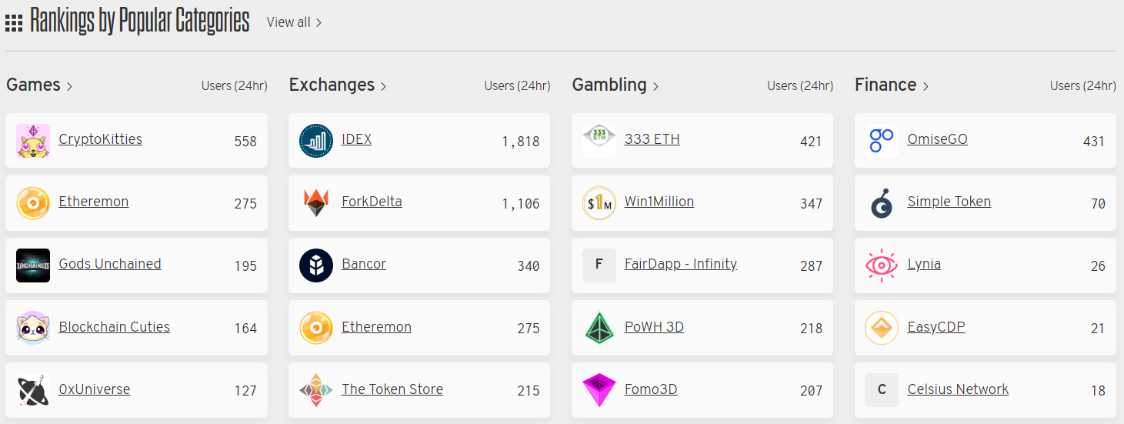Click The Token Store link
The height and width of the screenshot is (424, 1124).
392,389
